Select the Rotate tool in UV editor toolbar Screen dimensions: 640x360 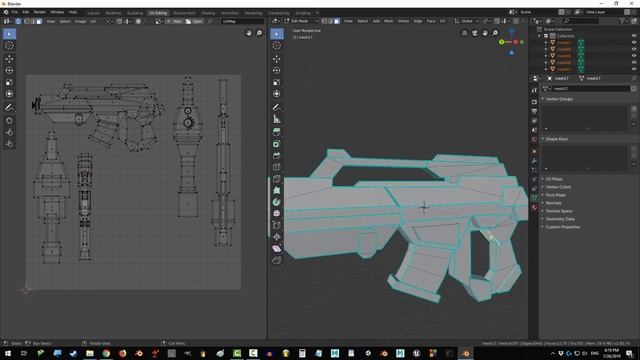coord(9,70)
